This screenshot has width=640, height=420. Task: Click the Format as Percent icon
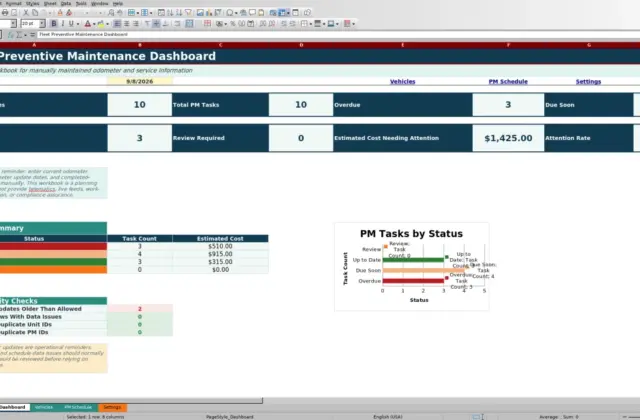point(233,24)
